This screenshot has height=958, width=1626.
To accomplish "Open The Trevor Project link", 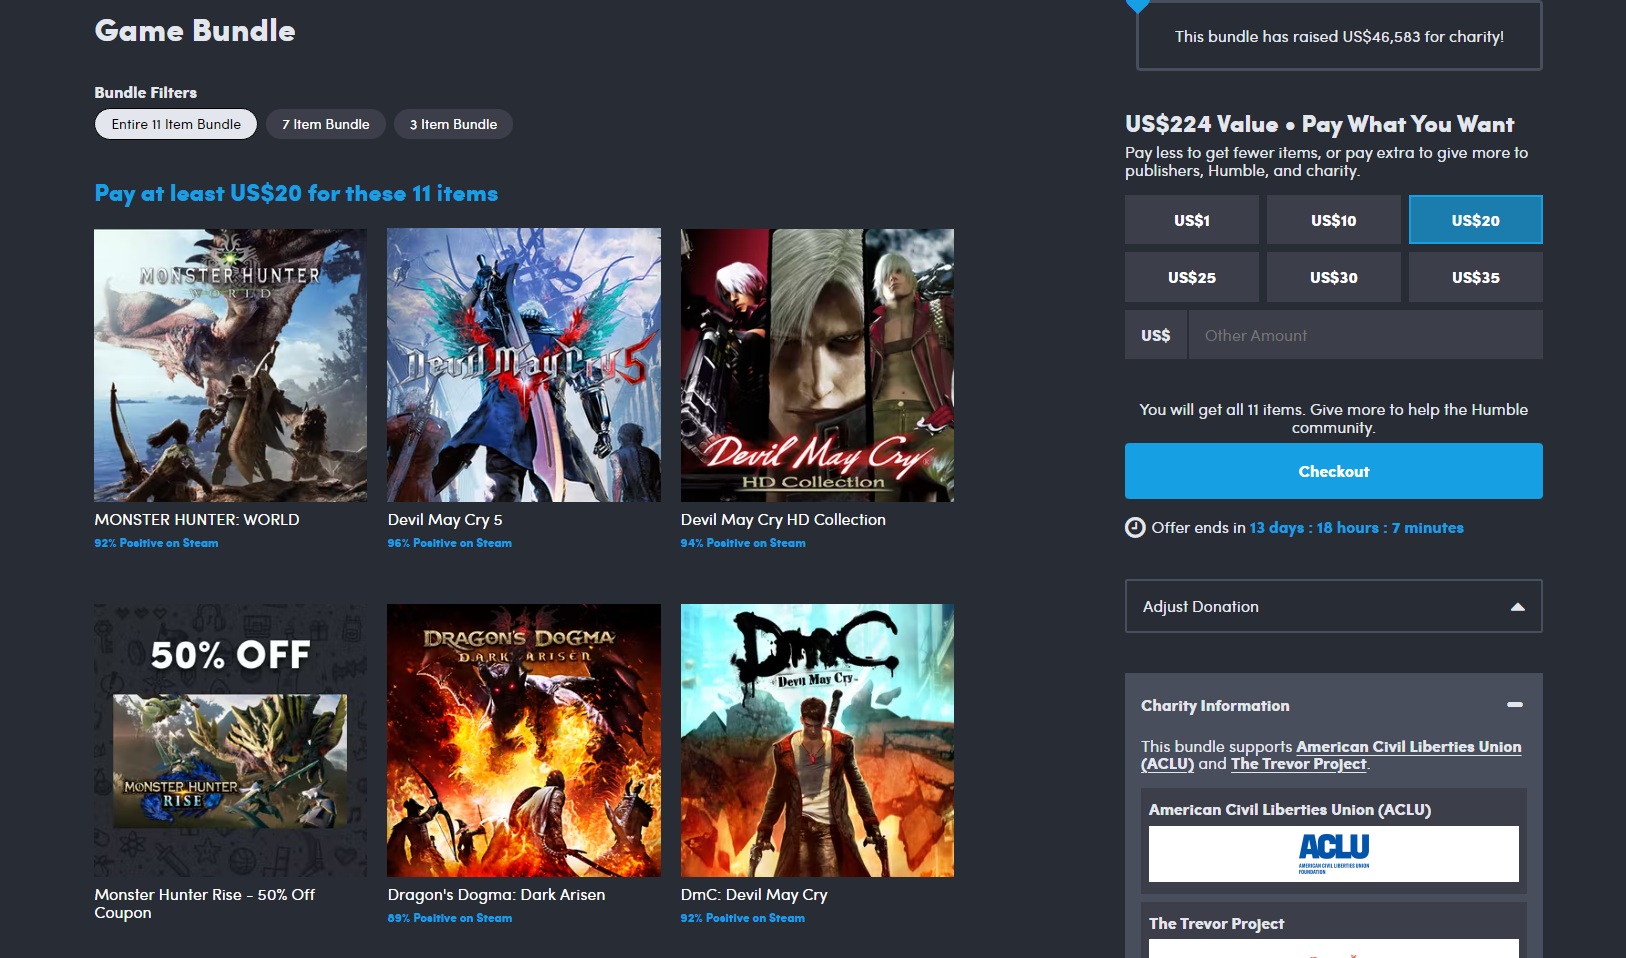I will (1298, 764).
